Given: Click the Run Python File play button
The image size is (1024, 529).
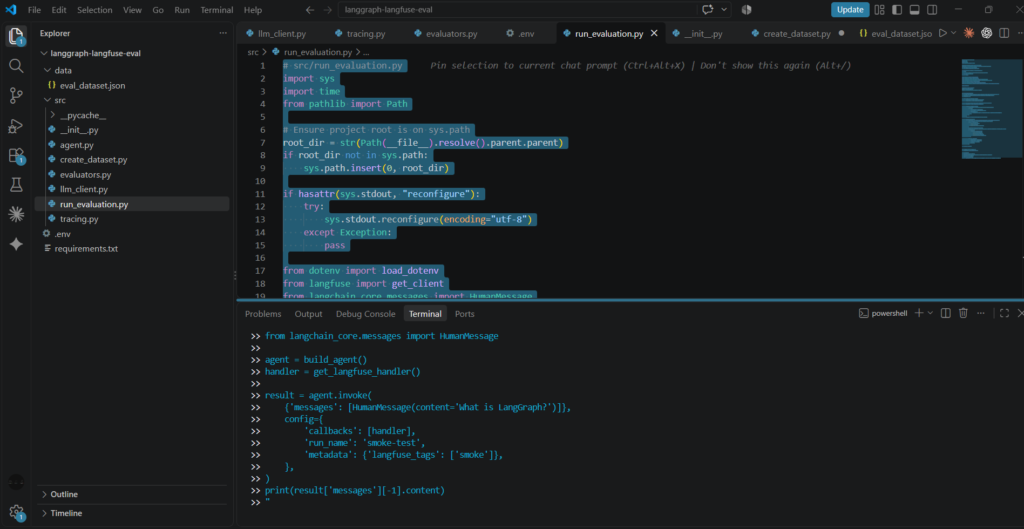Looking at the screenshot, I should 942,33.
